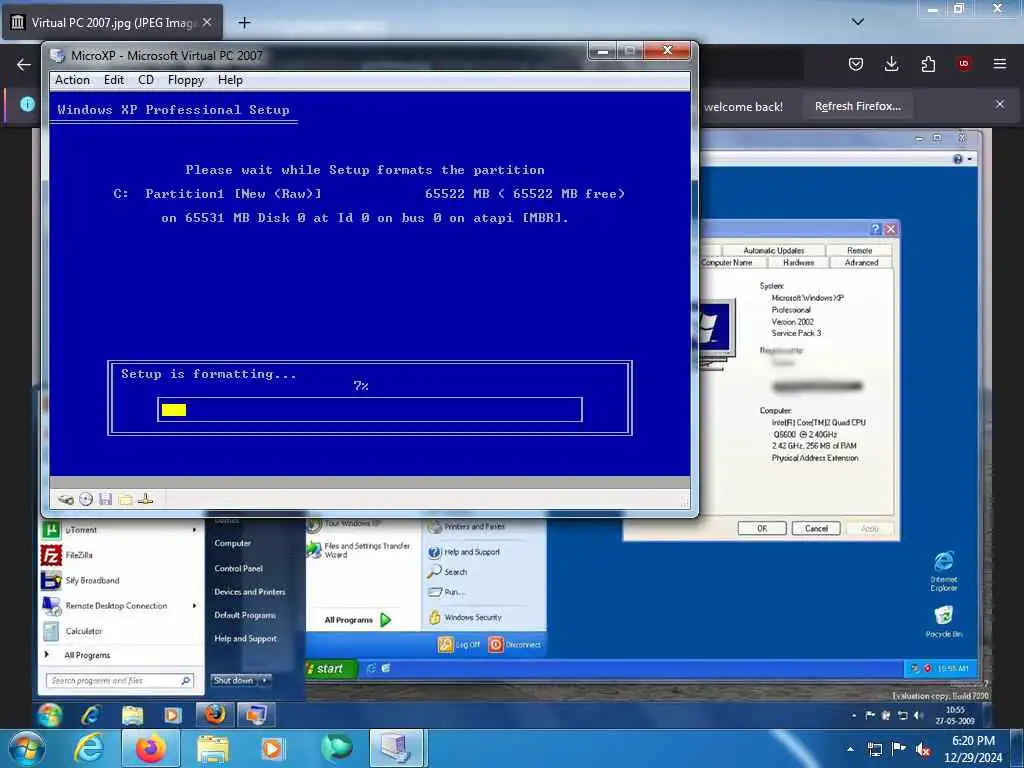
Task: Go back with the Firefox back arrow
Action: click(24, 65)
